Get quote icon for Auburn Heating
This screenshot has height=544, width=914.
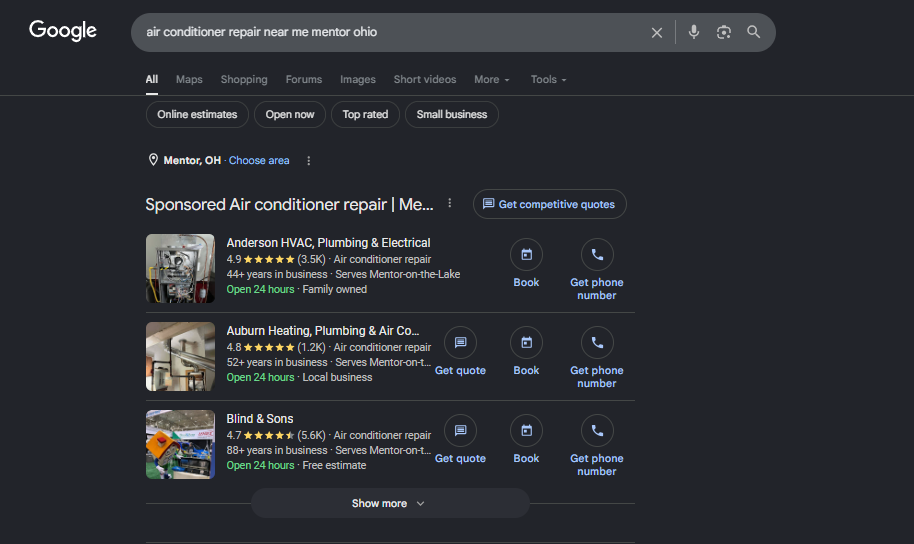tap(460, 342)
